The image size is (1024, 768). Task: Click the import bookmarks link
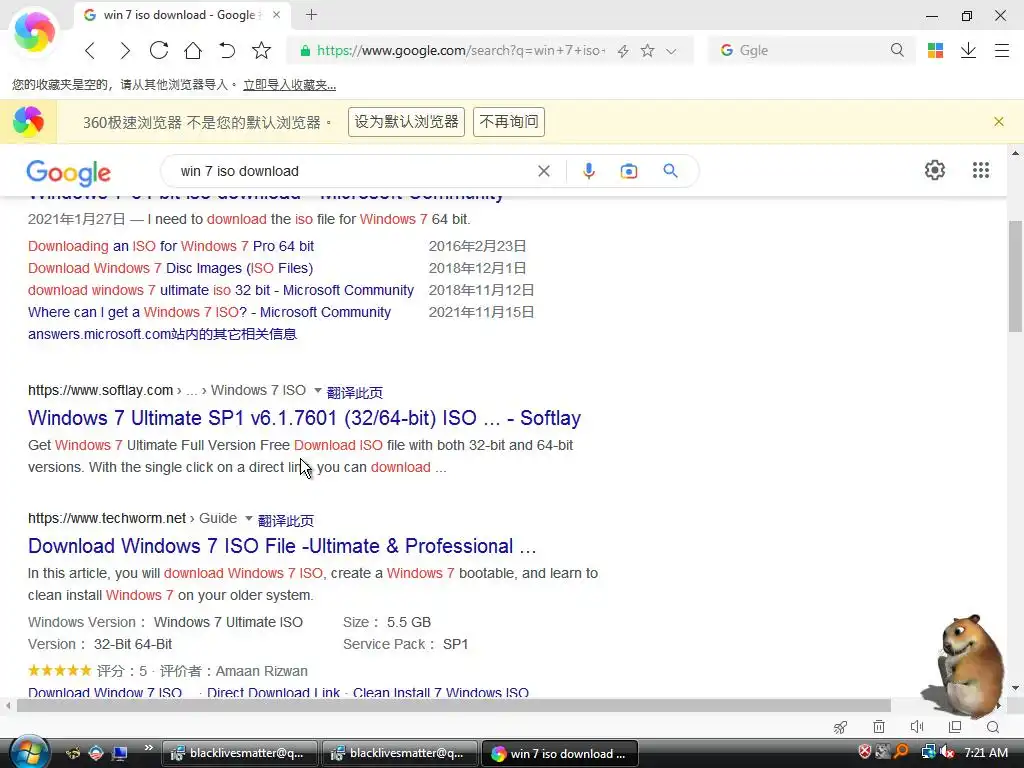[x=289, y=85]
